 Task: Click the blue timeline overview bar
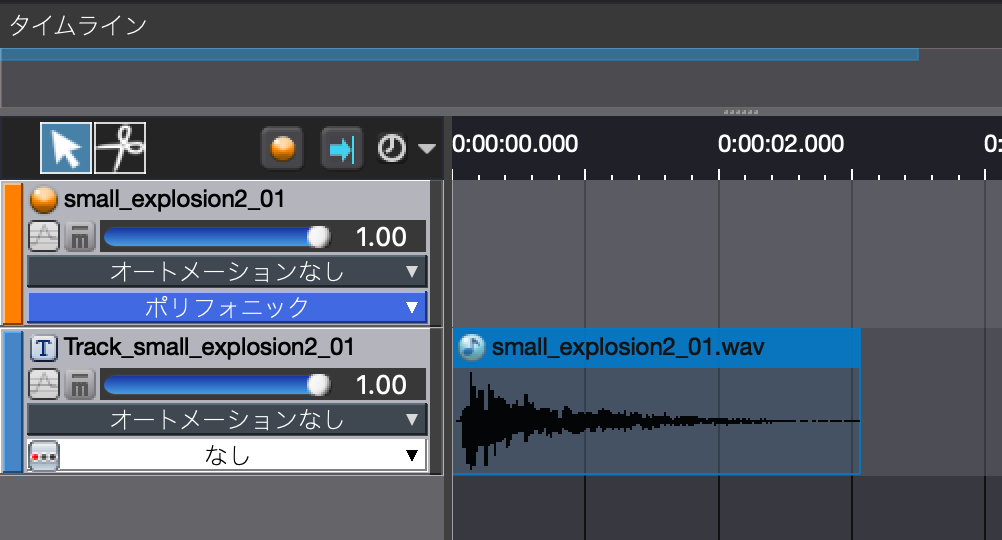[x=459, y=55]
